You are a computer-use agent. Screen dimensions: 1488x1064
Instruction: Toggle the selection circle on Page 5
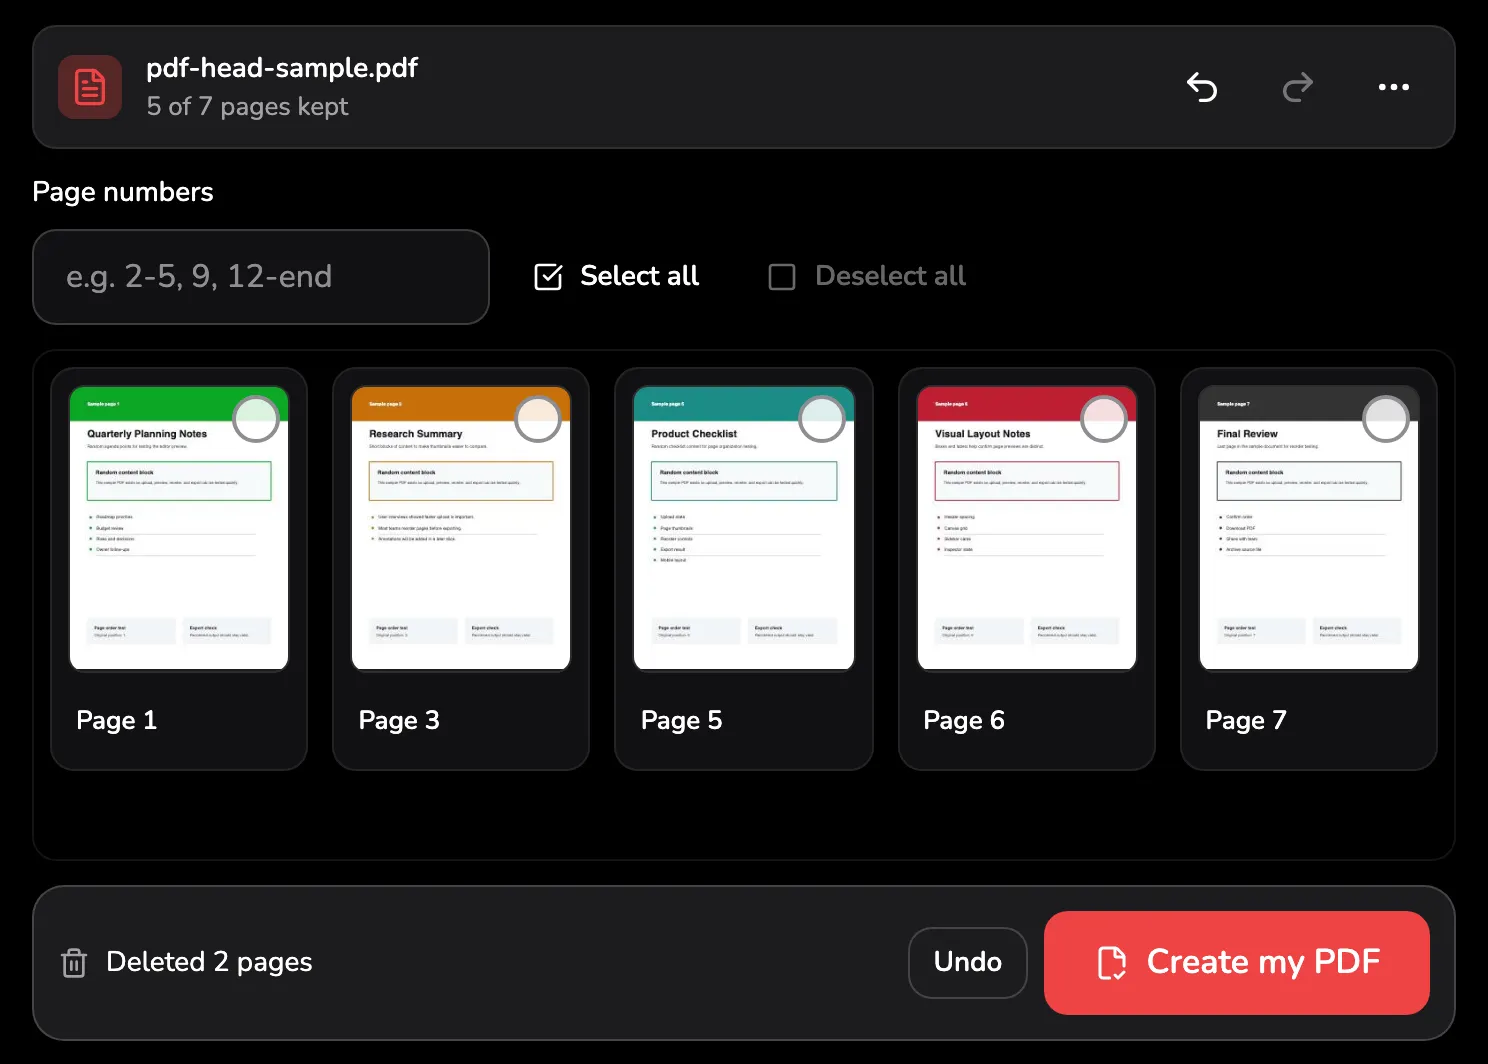pos(822,419)
